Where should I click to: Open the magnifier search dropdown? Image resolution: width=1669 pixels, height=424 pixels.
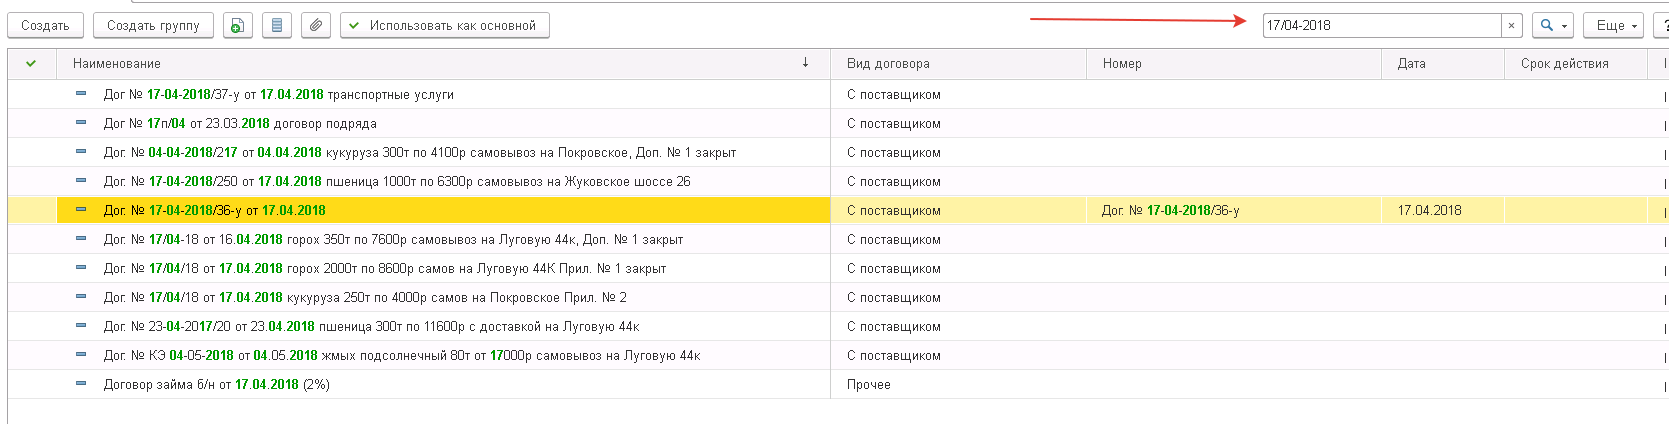1553,25
